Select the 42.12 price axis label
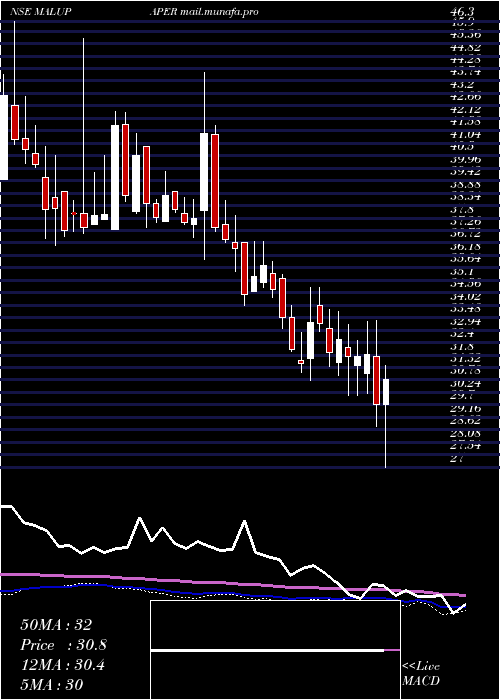The height and width of the screenshot is (700, 500). 466,109
